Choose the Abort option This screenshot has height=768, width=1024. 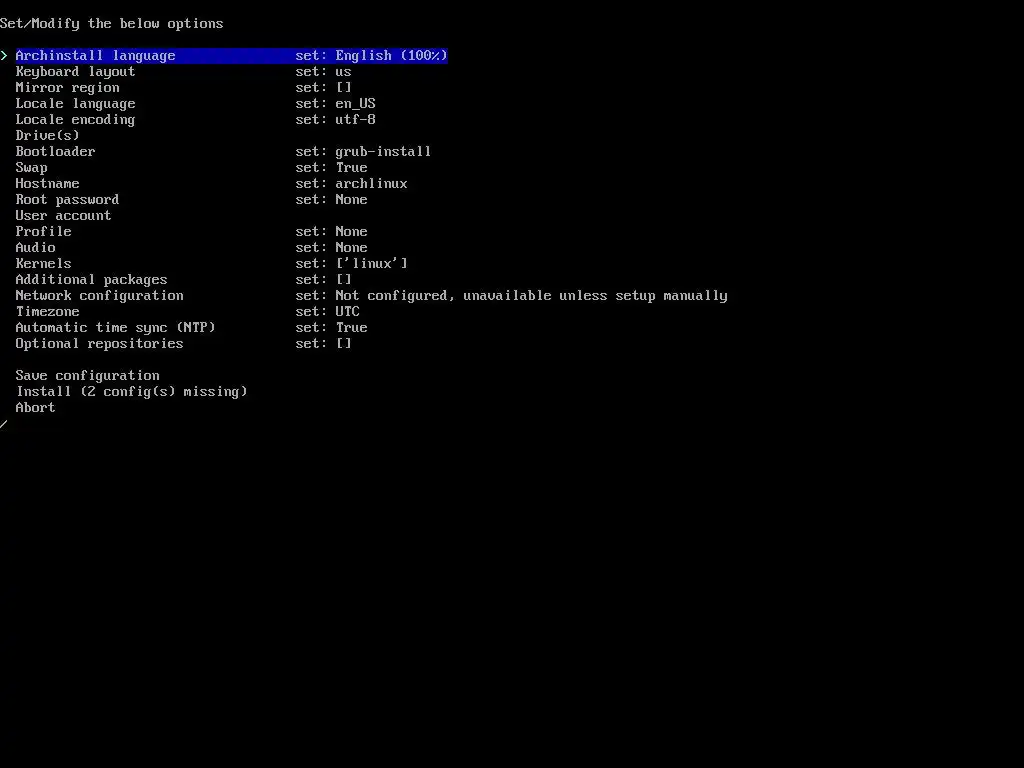pos(35,408)
